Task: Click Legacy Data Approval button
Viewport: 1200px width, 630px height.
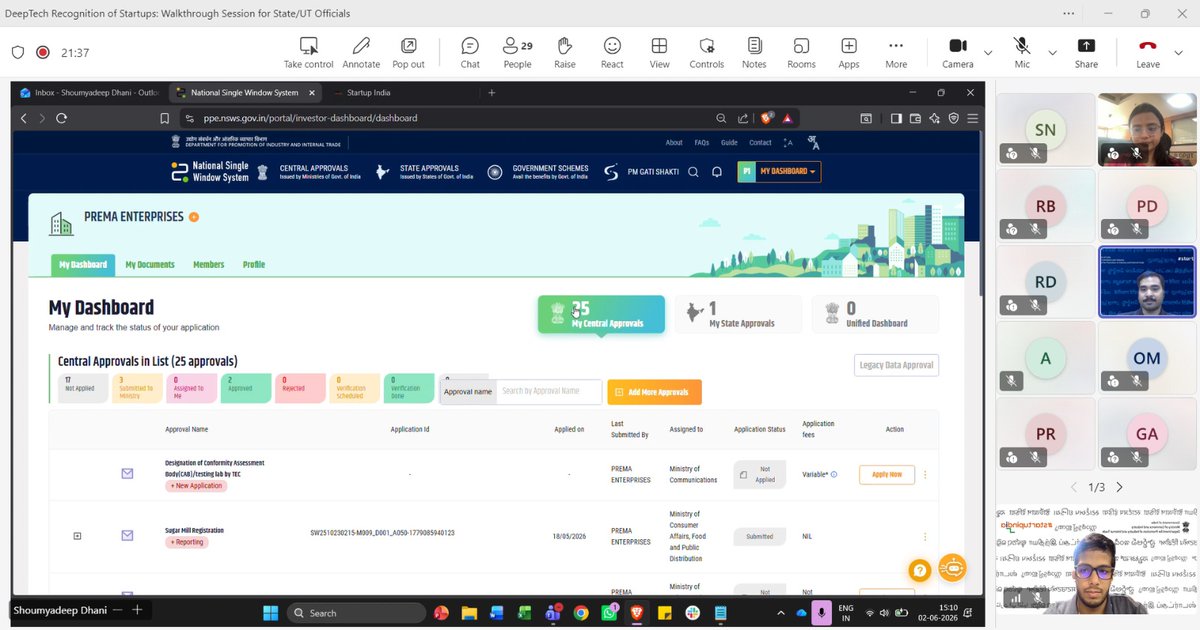Action: (897, 365)
